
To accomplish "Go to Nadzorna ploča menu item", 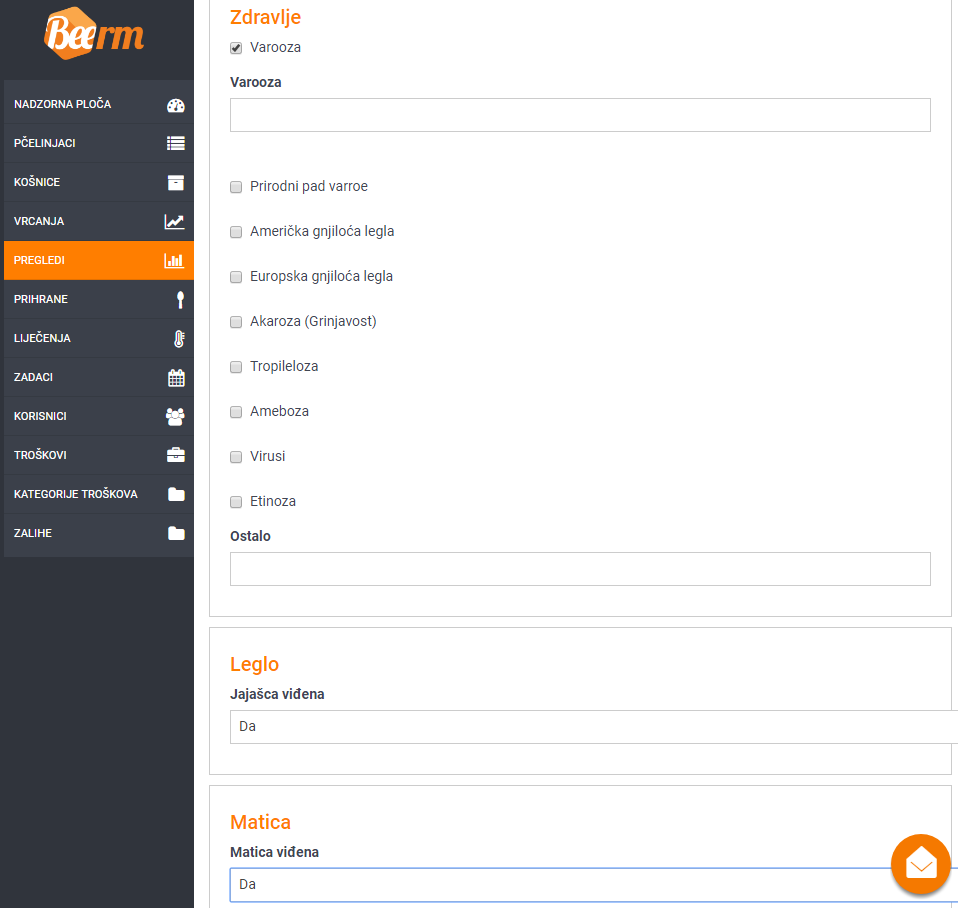I will tap(99, 104).
